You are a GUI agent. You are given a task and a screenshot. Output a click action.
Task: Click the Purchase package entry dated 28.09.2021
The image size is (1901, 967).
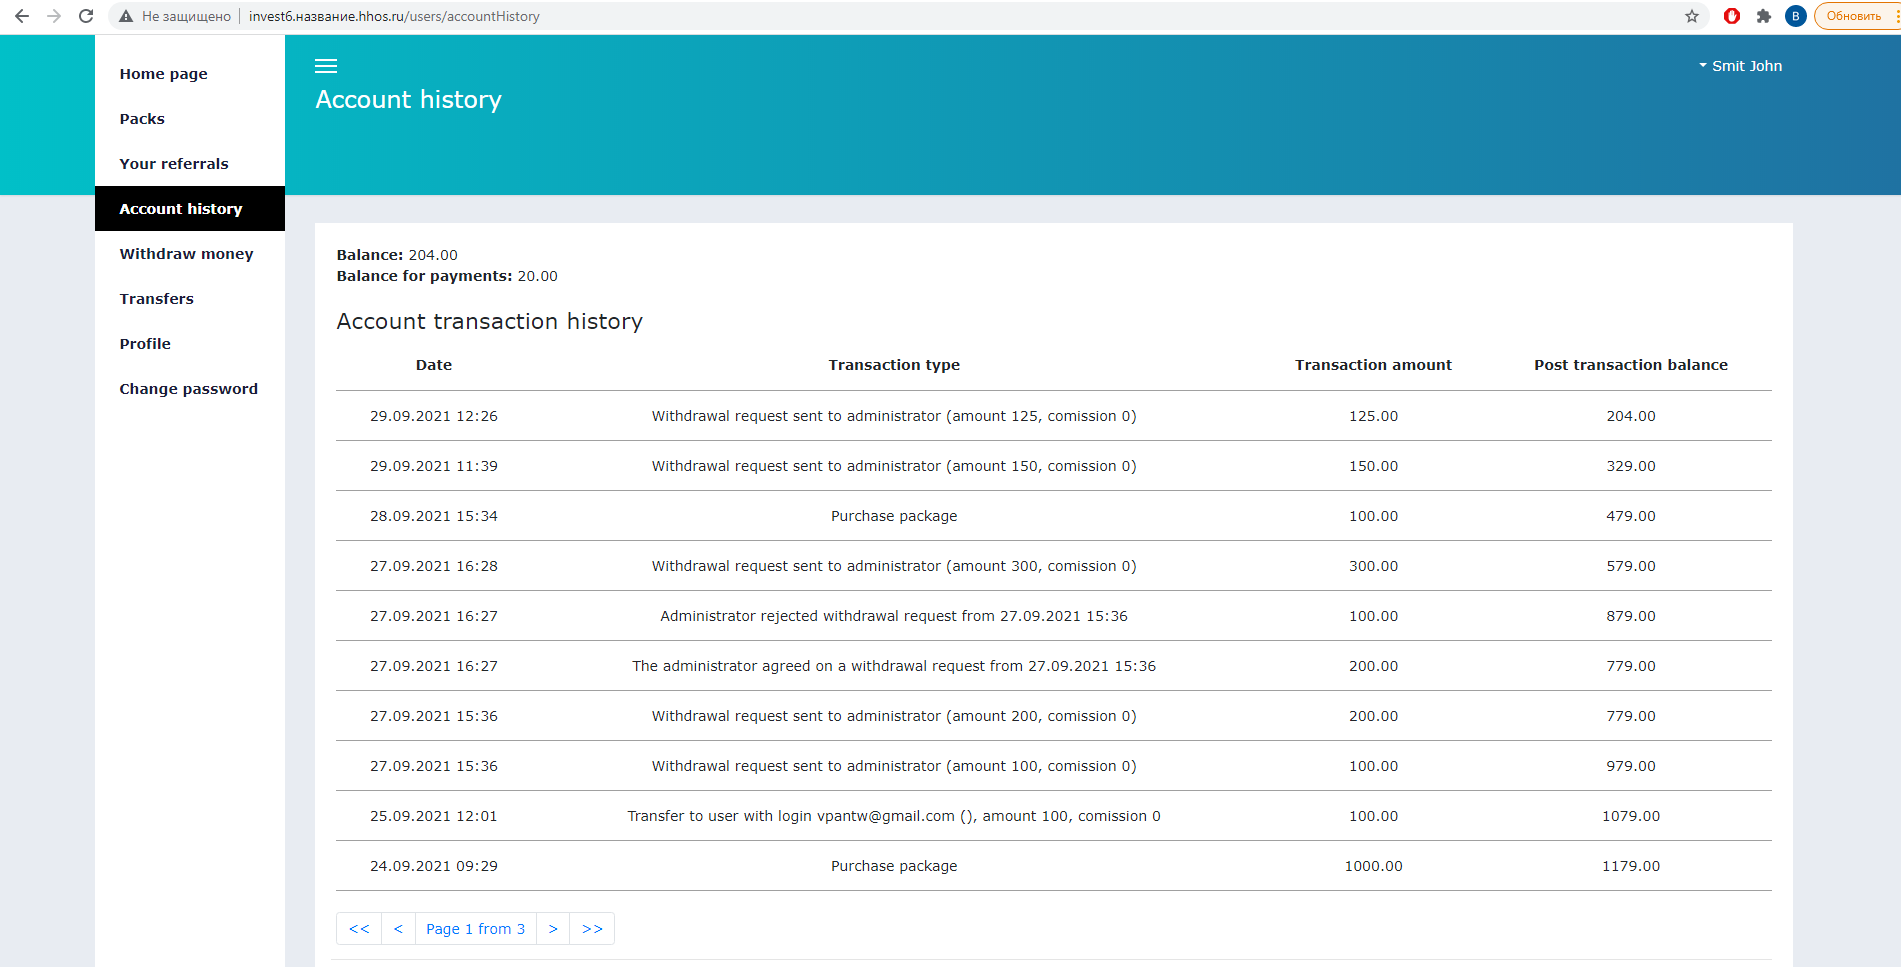(894, 516)
